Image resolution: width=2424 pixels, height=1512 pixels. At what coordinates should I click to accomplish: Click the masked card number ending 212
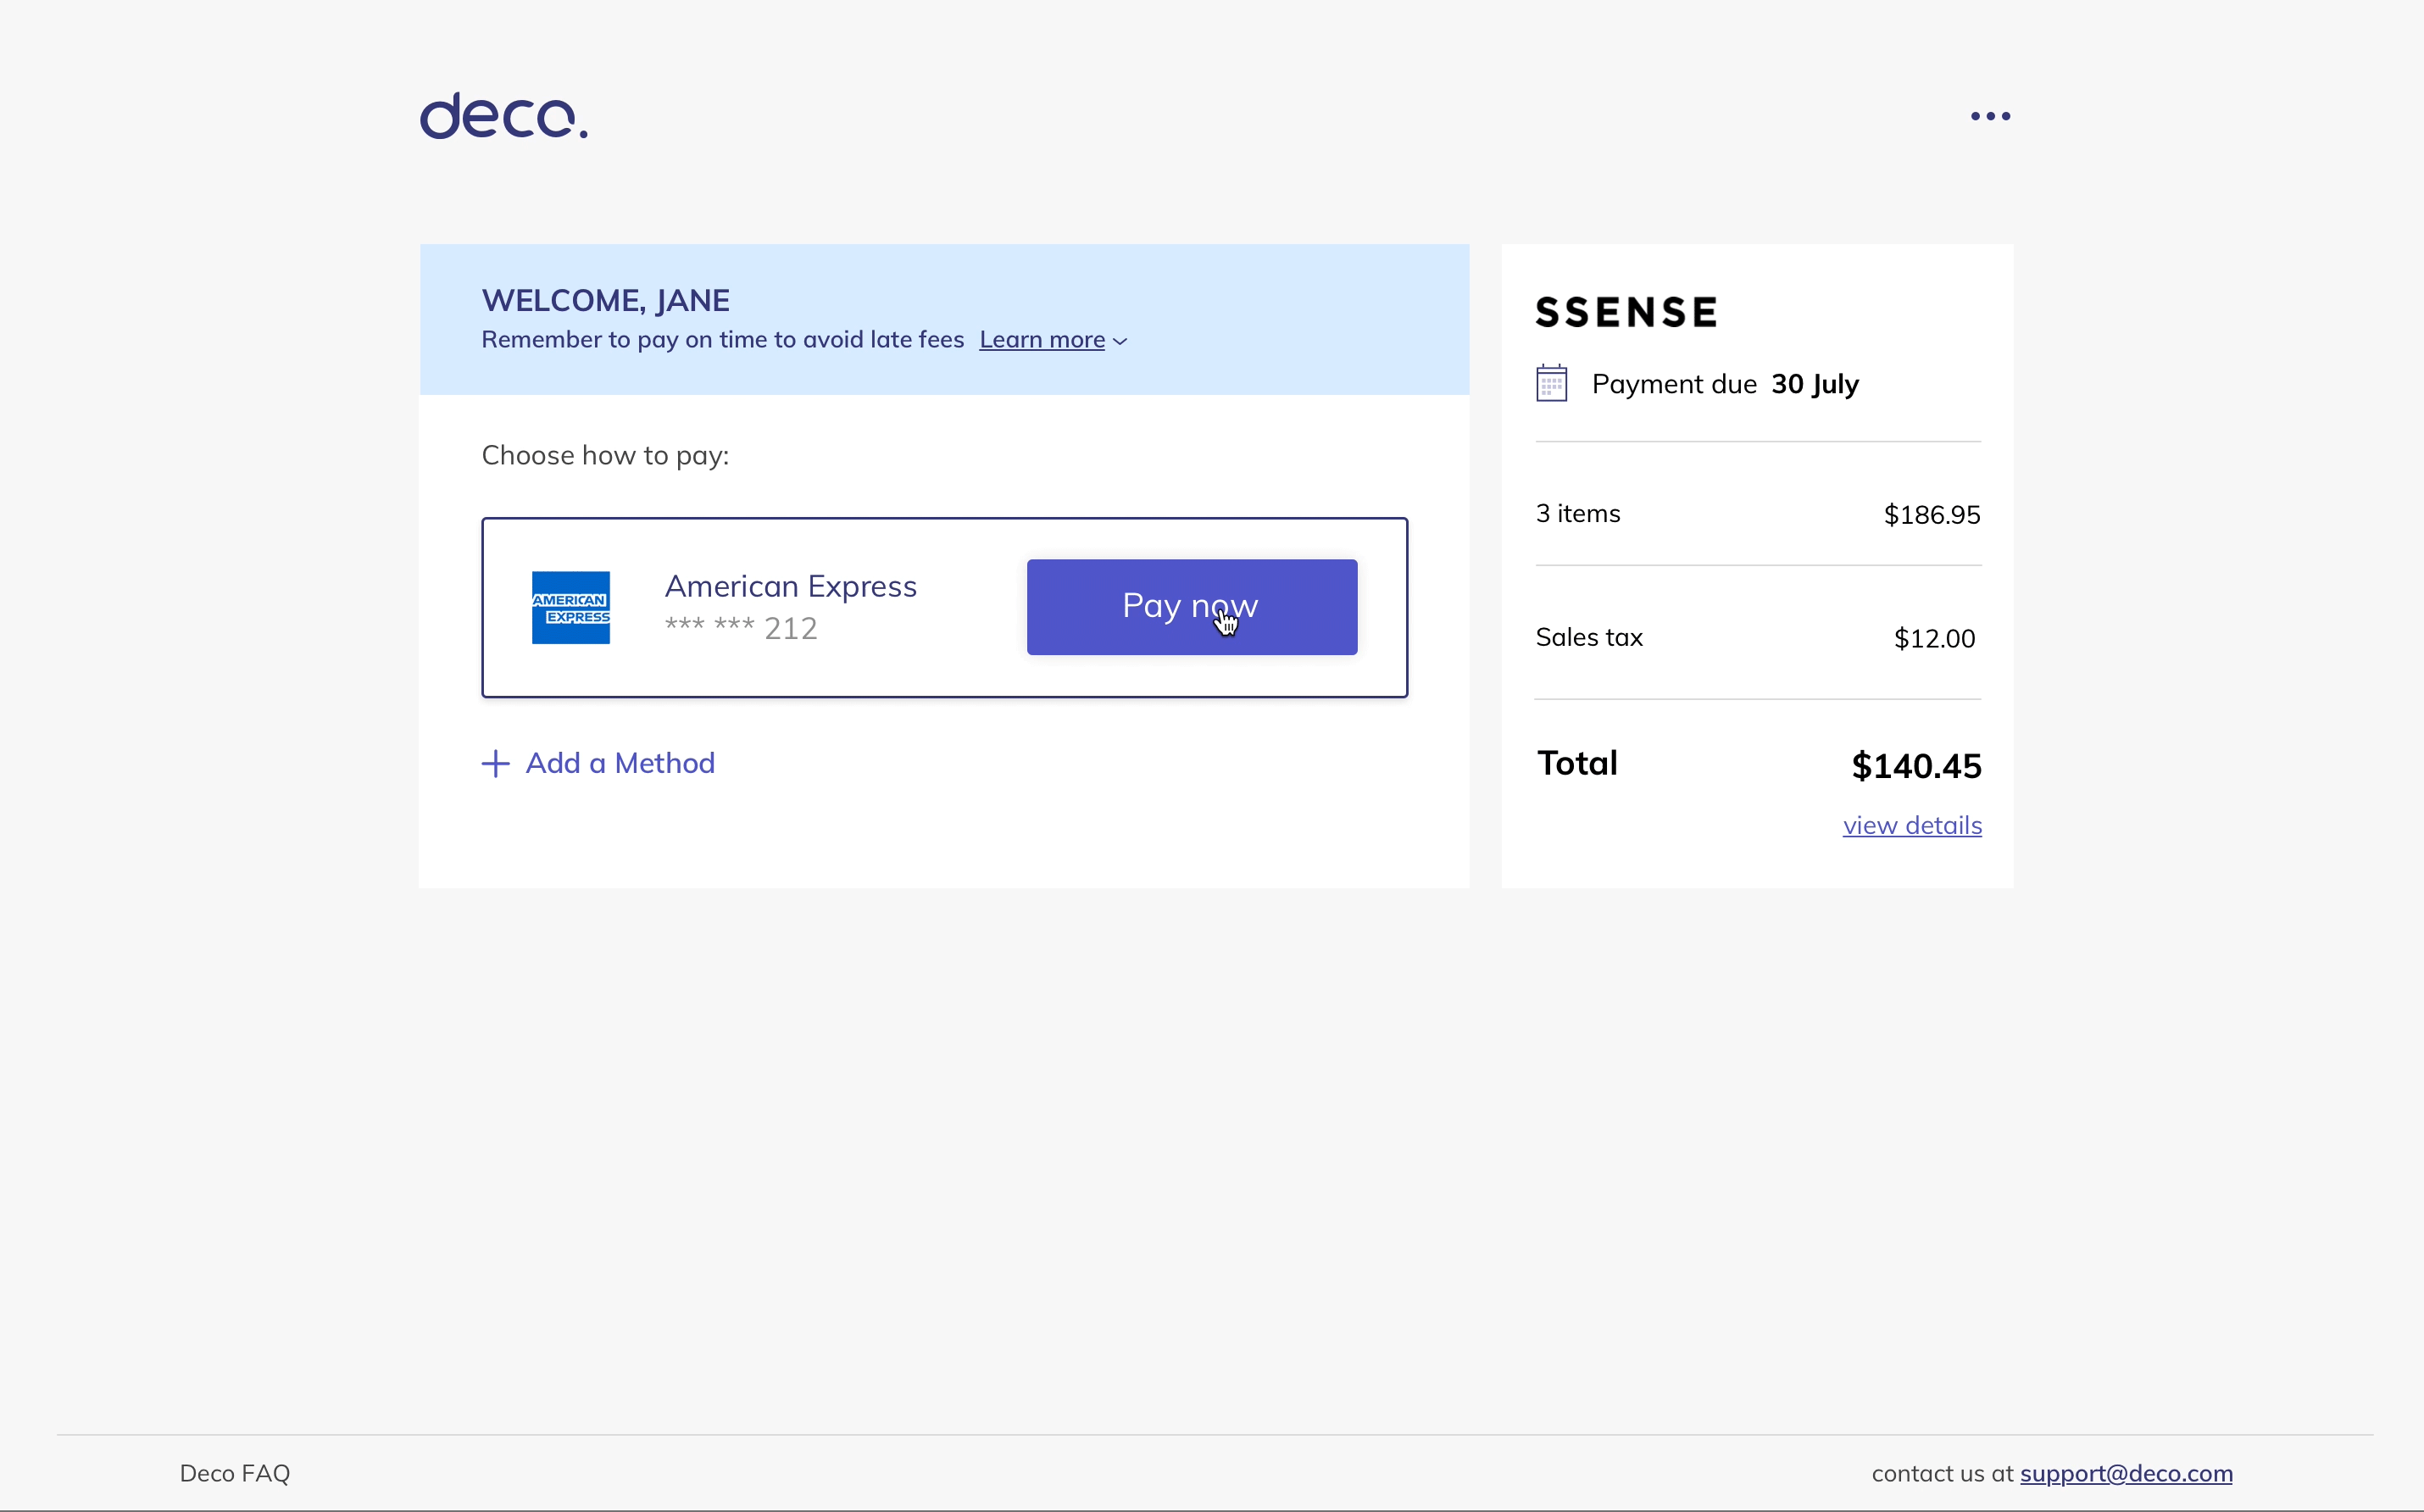tap(741, 628)
